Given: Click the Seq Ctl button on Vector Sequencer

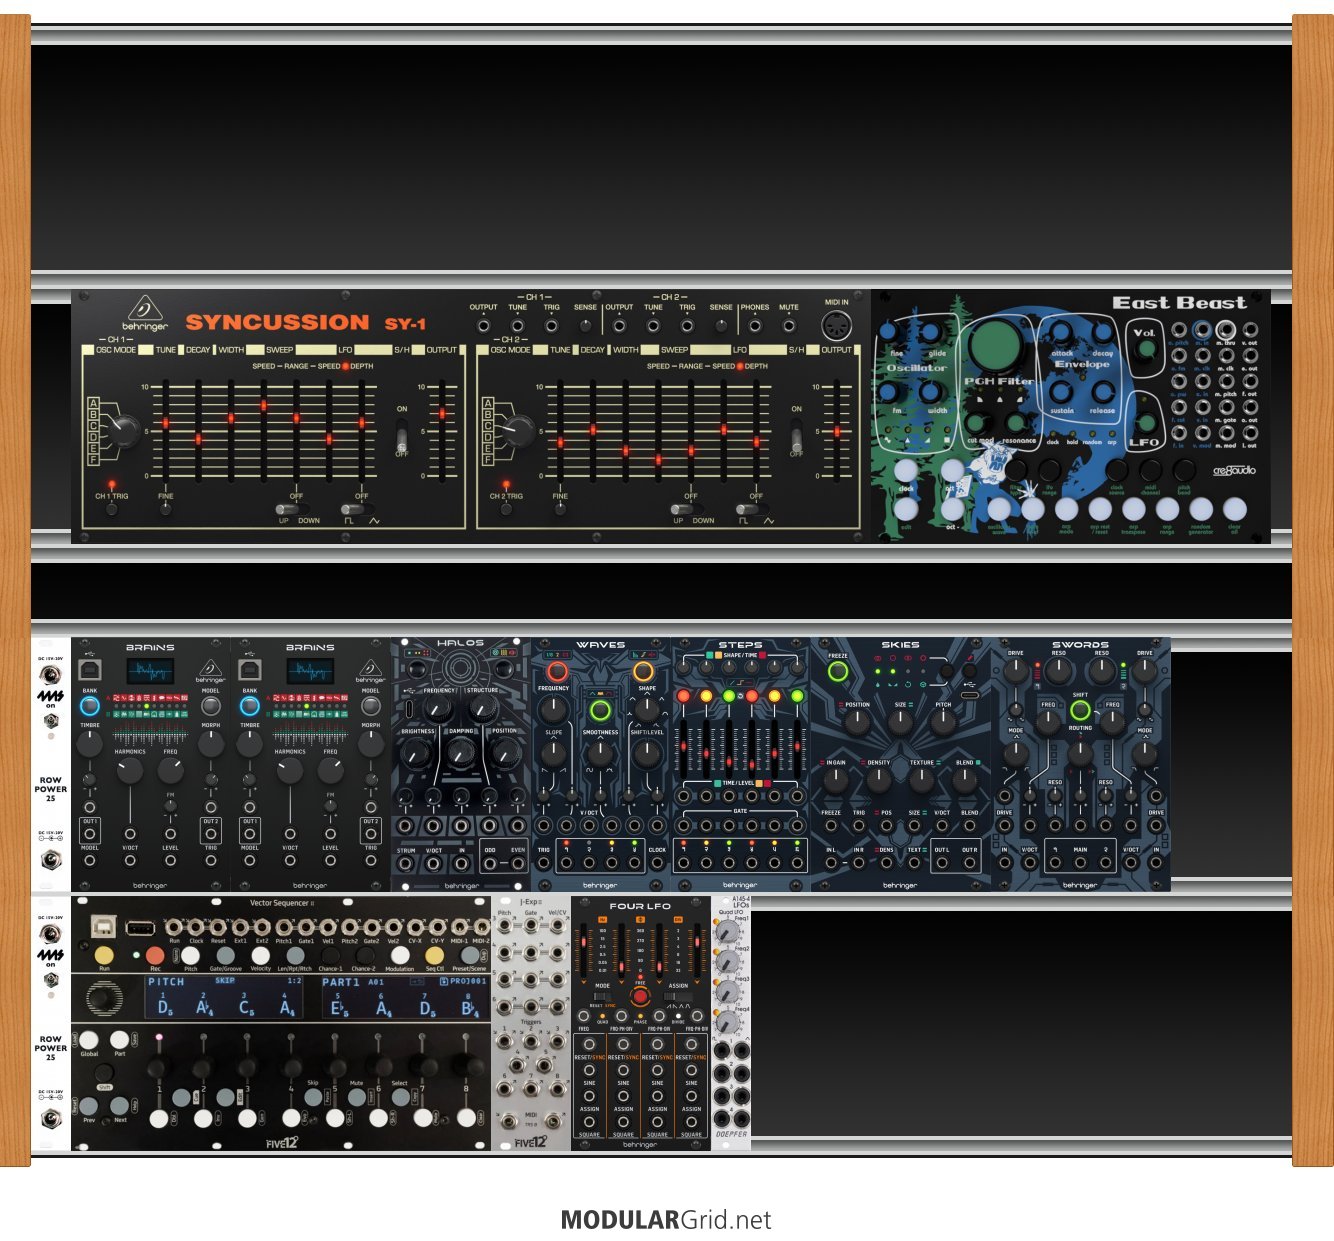Looking at the screenshot, I should 434,956.
